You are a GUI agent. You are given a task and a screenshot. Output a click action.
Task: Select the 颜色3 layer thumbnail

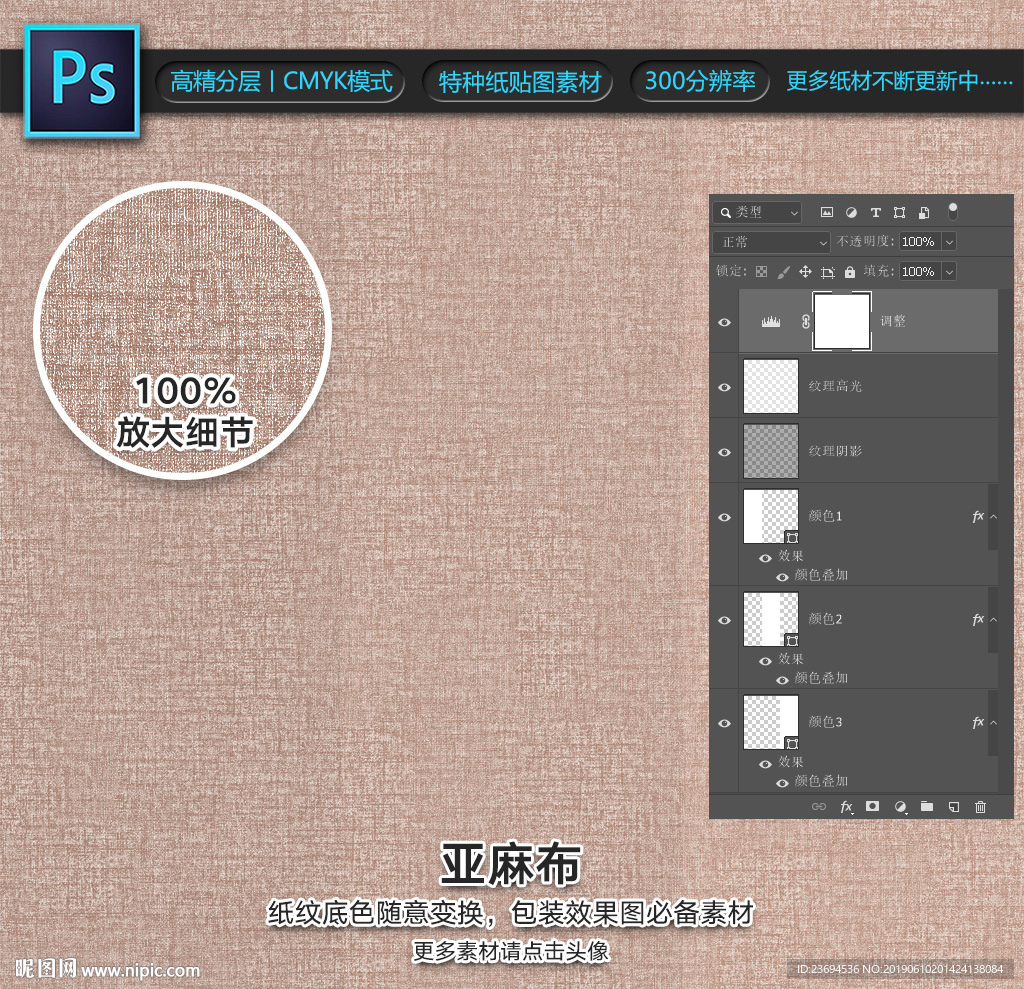click(x=771, y=722)
